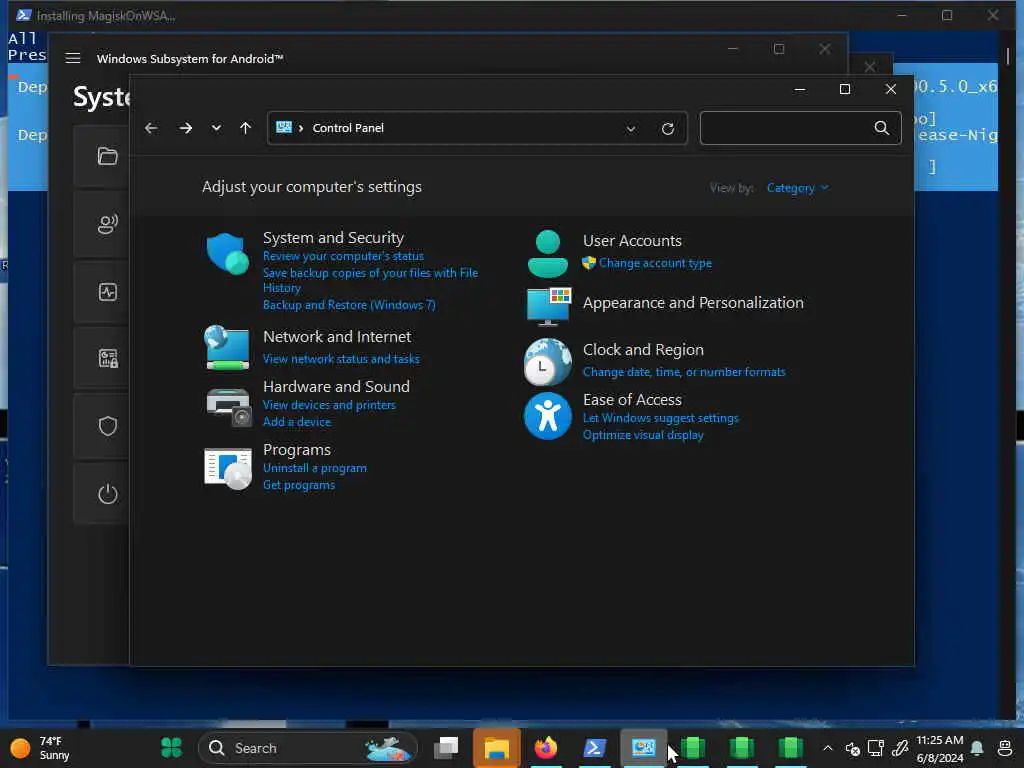Viewport: 1024px width, 768px height.
Task: Select lock checklist icon in WSA sidebar
Action: click(x=108, y=359)
